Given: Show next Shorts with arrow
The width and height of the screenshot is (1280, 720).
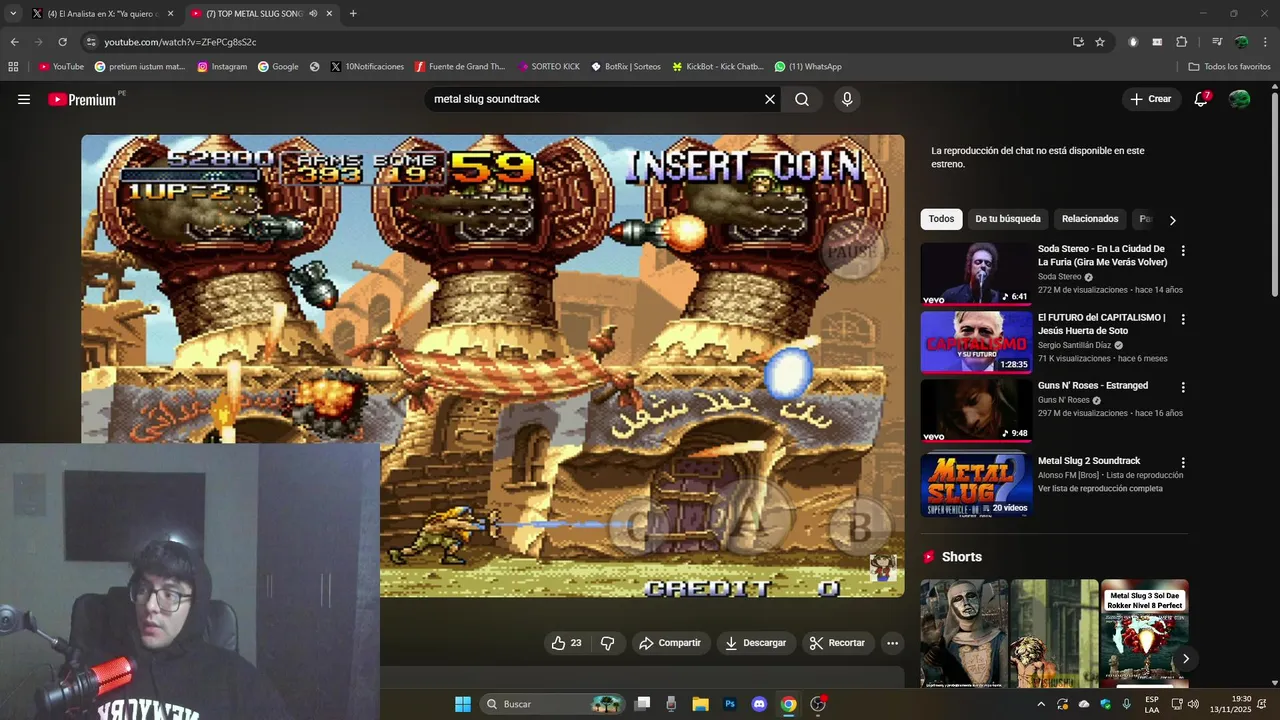Looking at the screenshot, I should click(1185, 658).
